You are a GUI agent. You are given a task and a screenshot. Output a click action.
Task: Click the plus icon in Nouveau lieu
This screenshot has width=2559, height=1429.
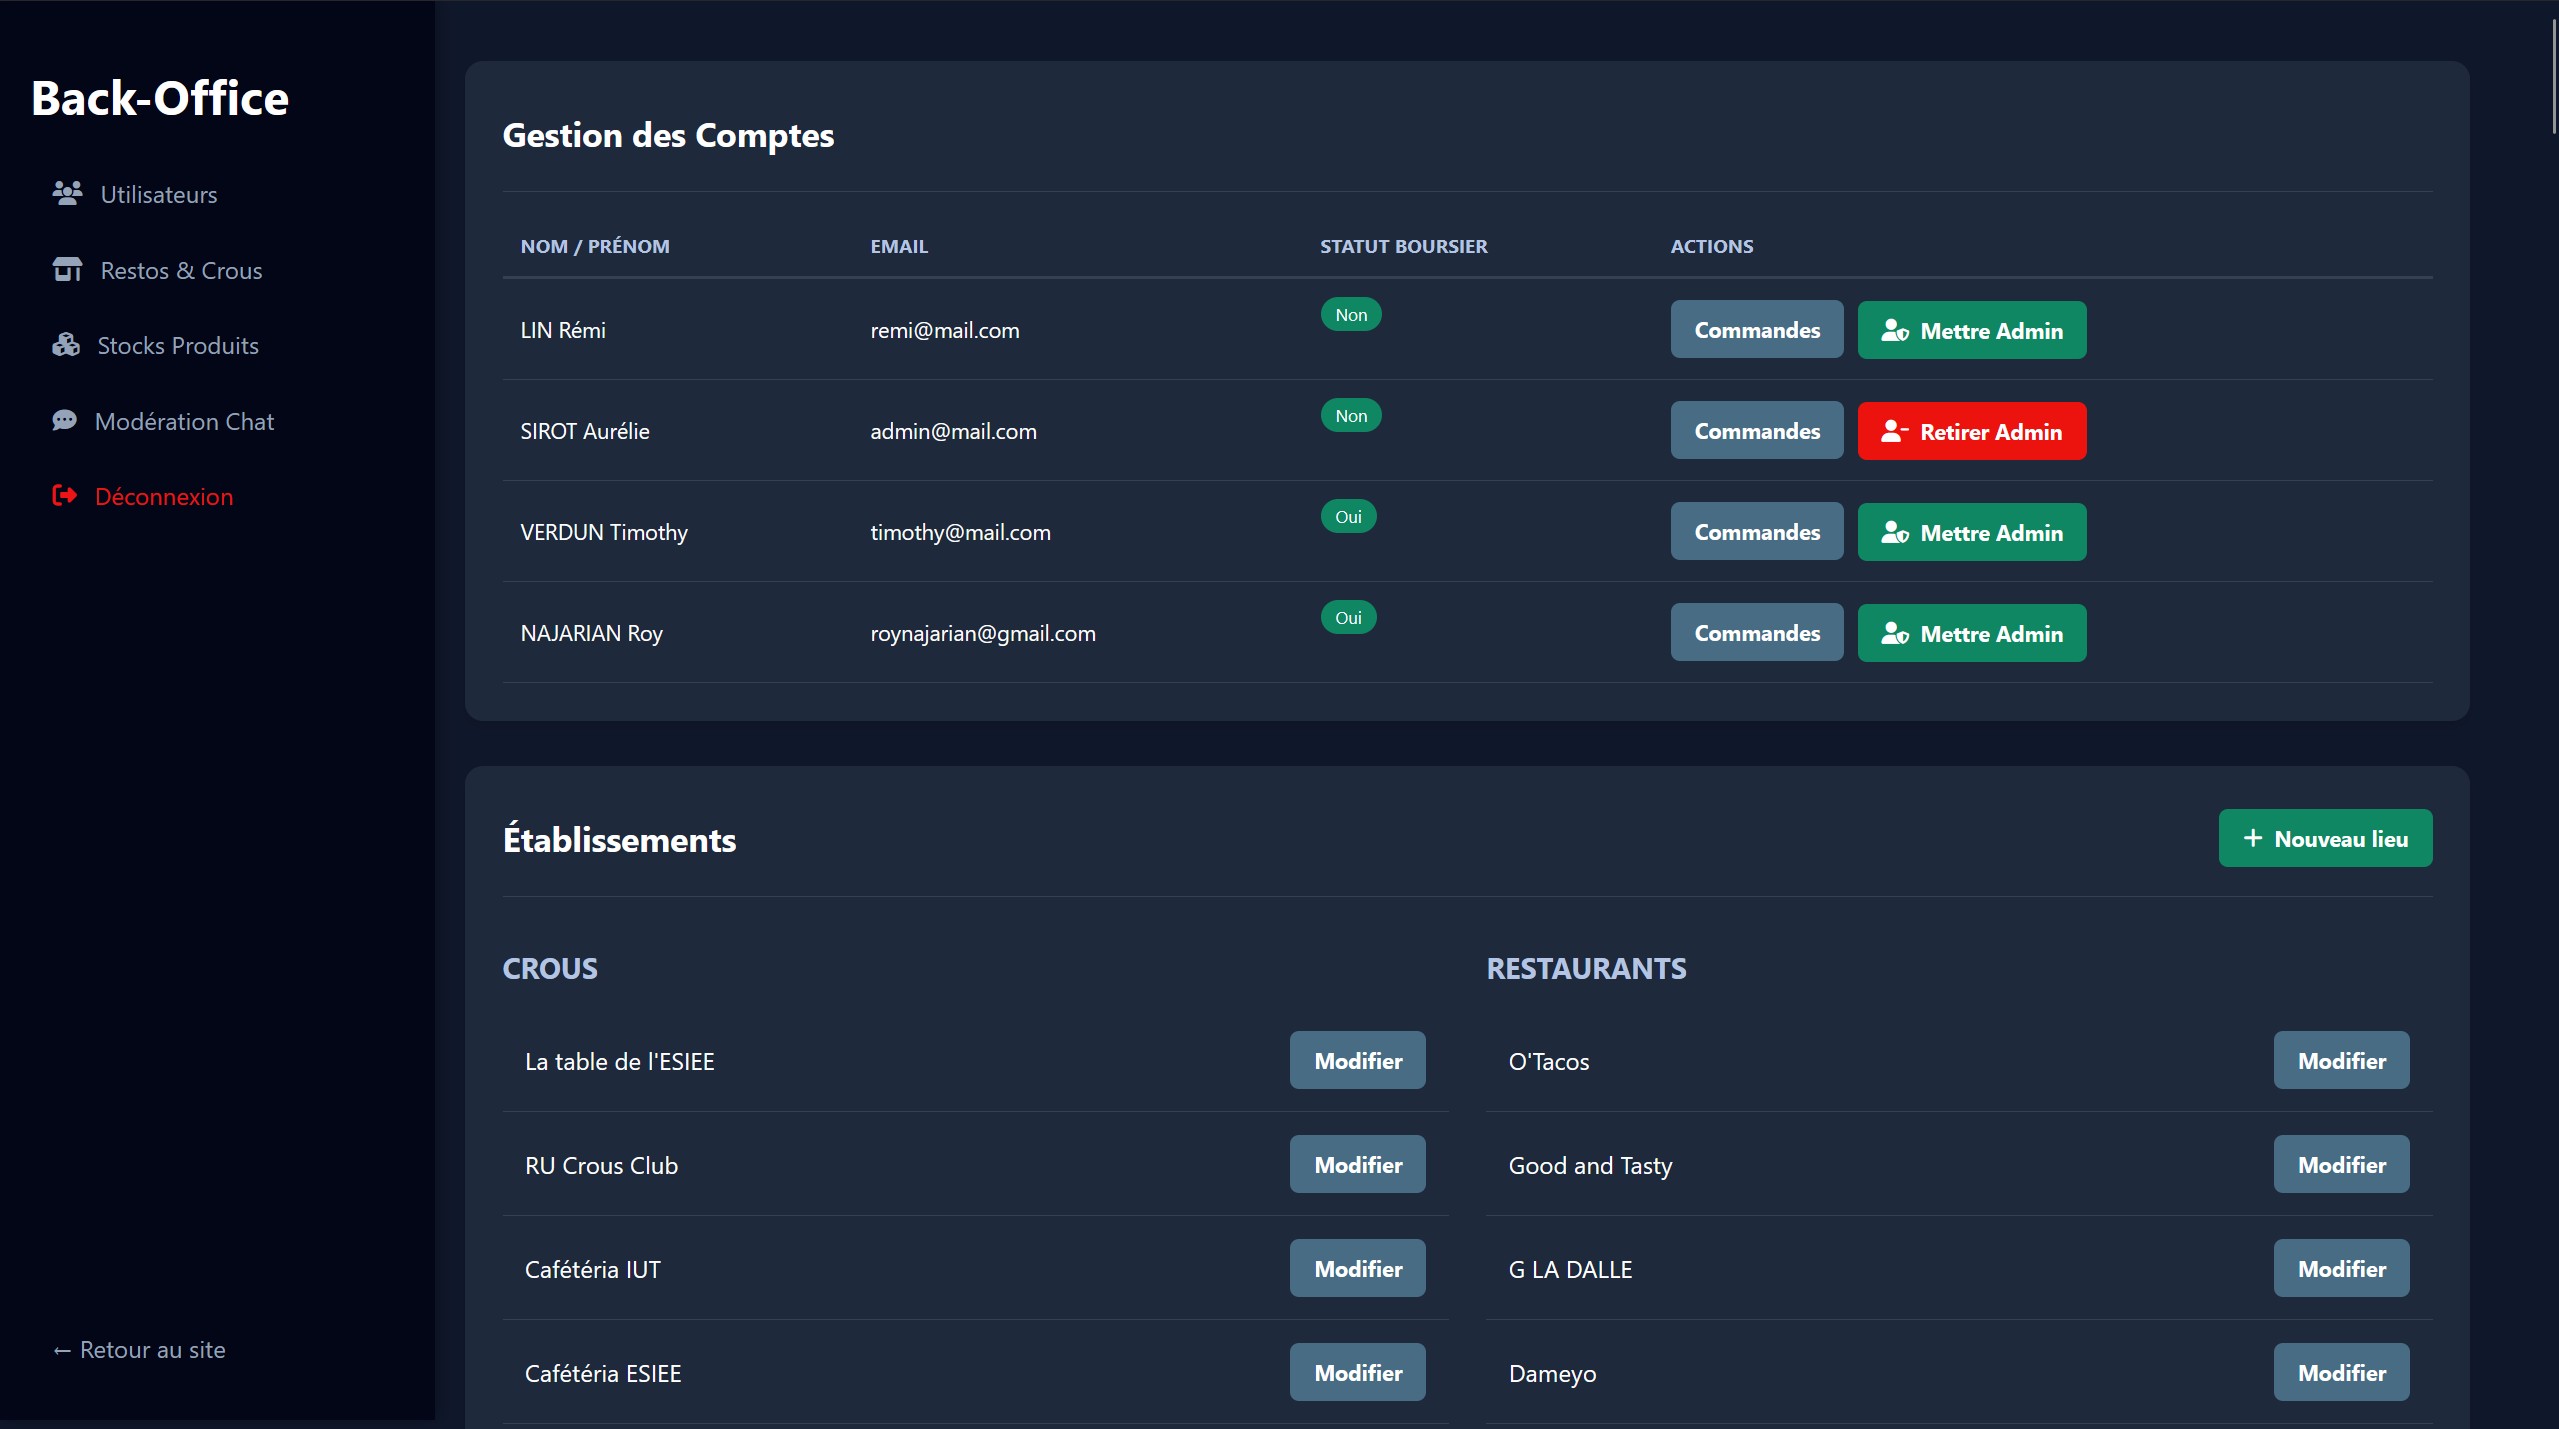pyautogui.click(x=2253, y=838)
